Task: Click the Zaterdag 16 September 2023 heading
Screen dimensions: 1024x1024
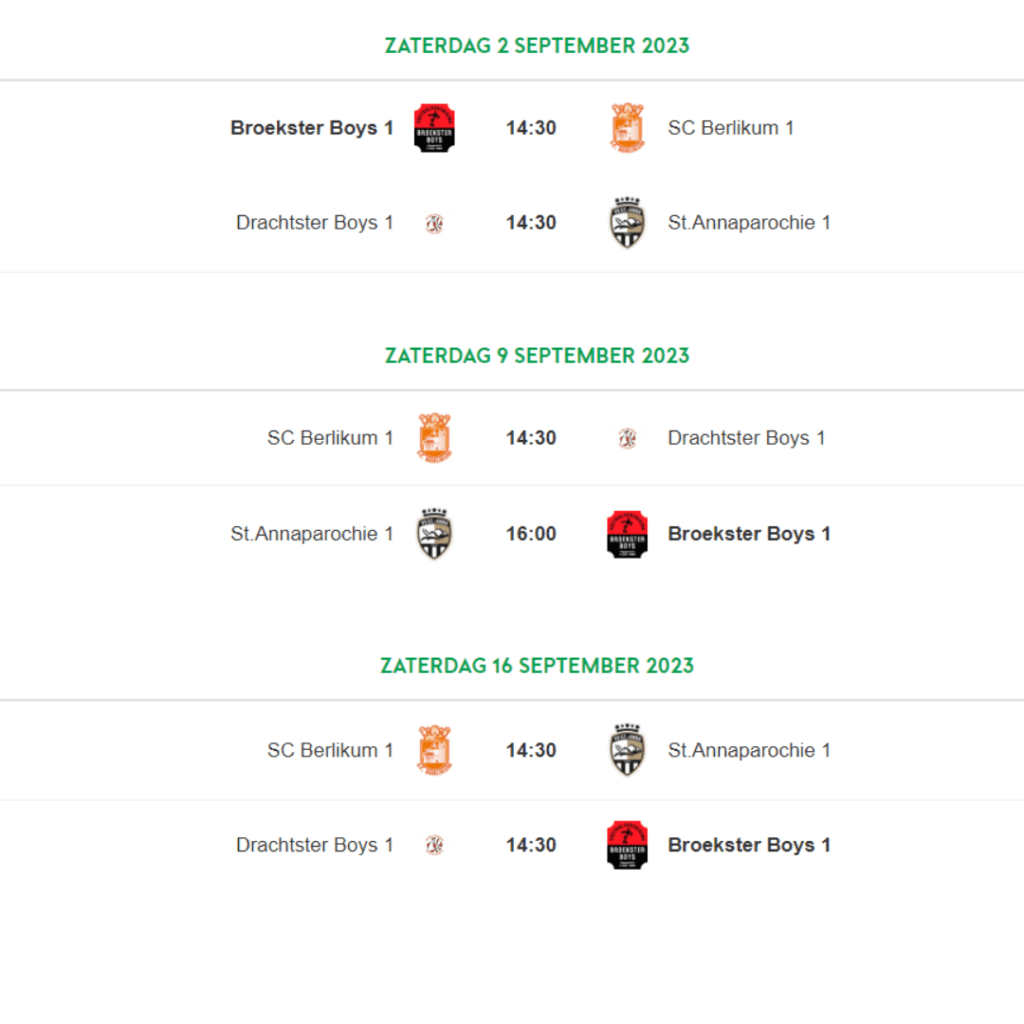Action: click(x=537, y=665)
